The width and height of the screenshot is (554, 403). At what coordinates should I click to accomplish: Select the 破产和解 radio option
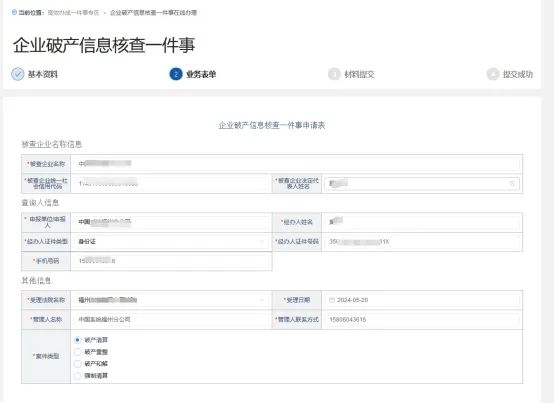coord(77,364)
